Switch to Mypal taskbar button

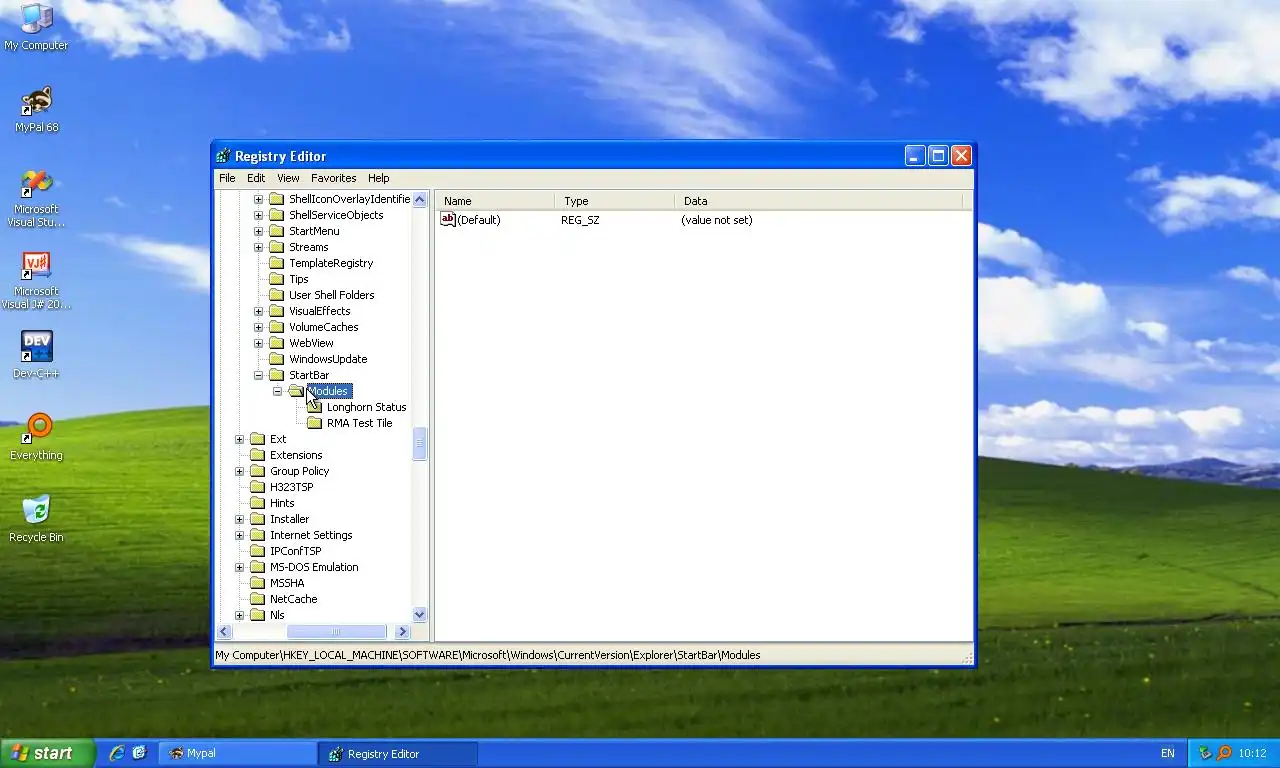point(237,753)
